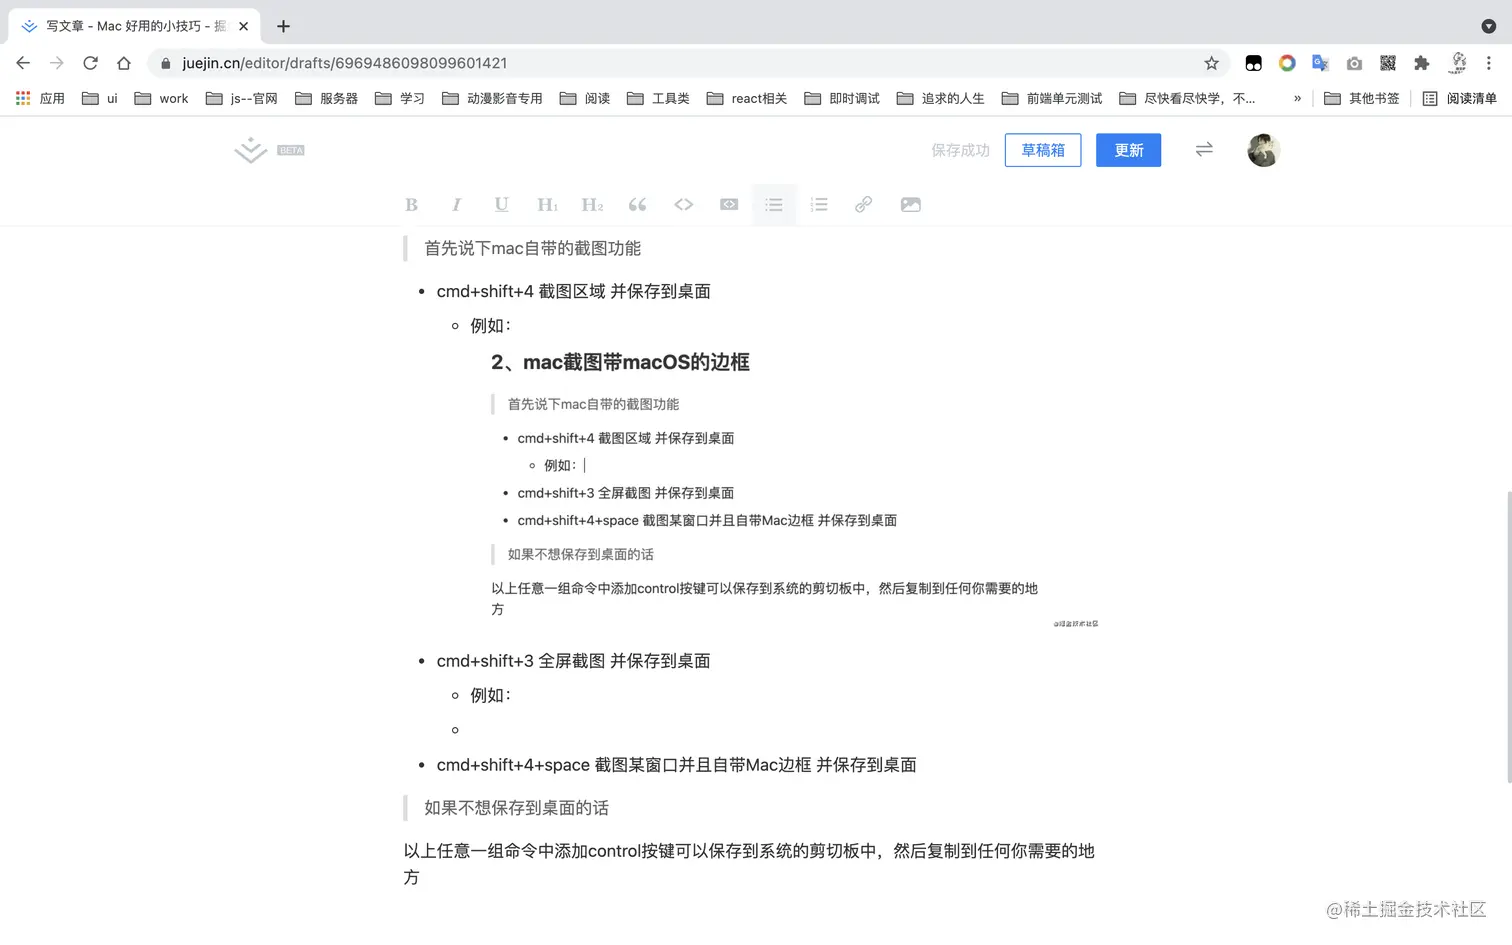This screenshot has height=945, width=1512.
Task: Click the quote '如果不想保存到桌面的话'
Action: (516, 808)
